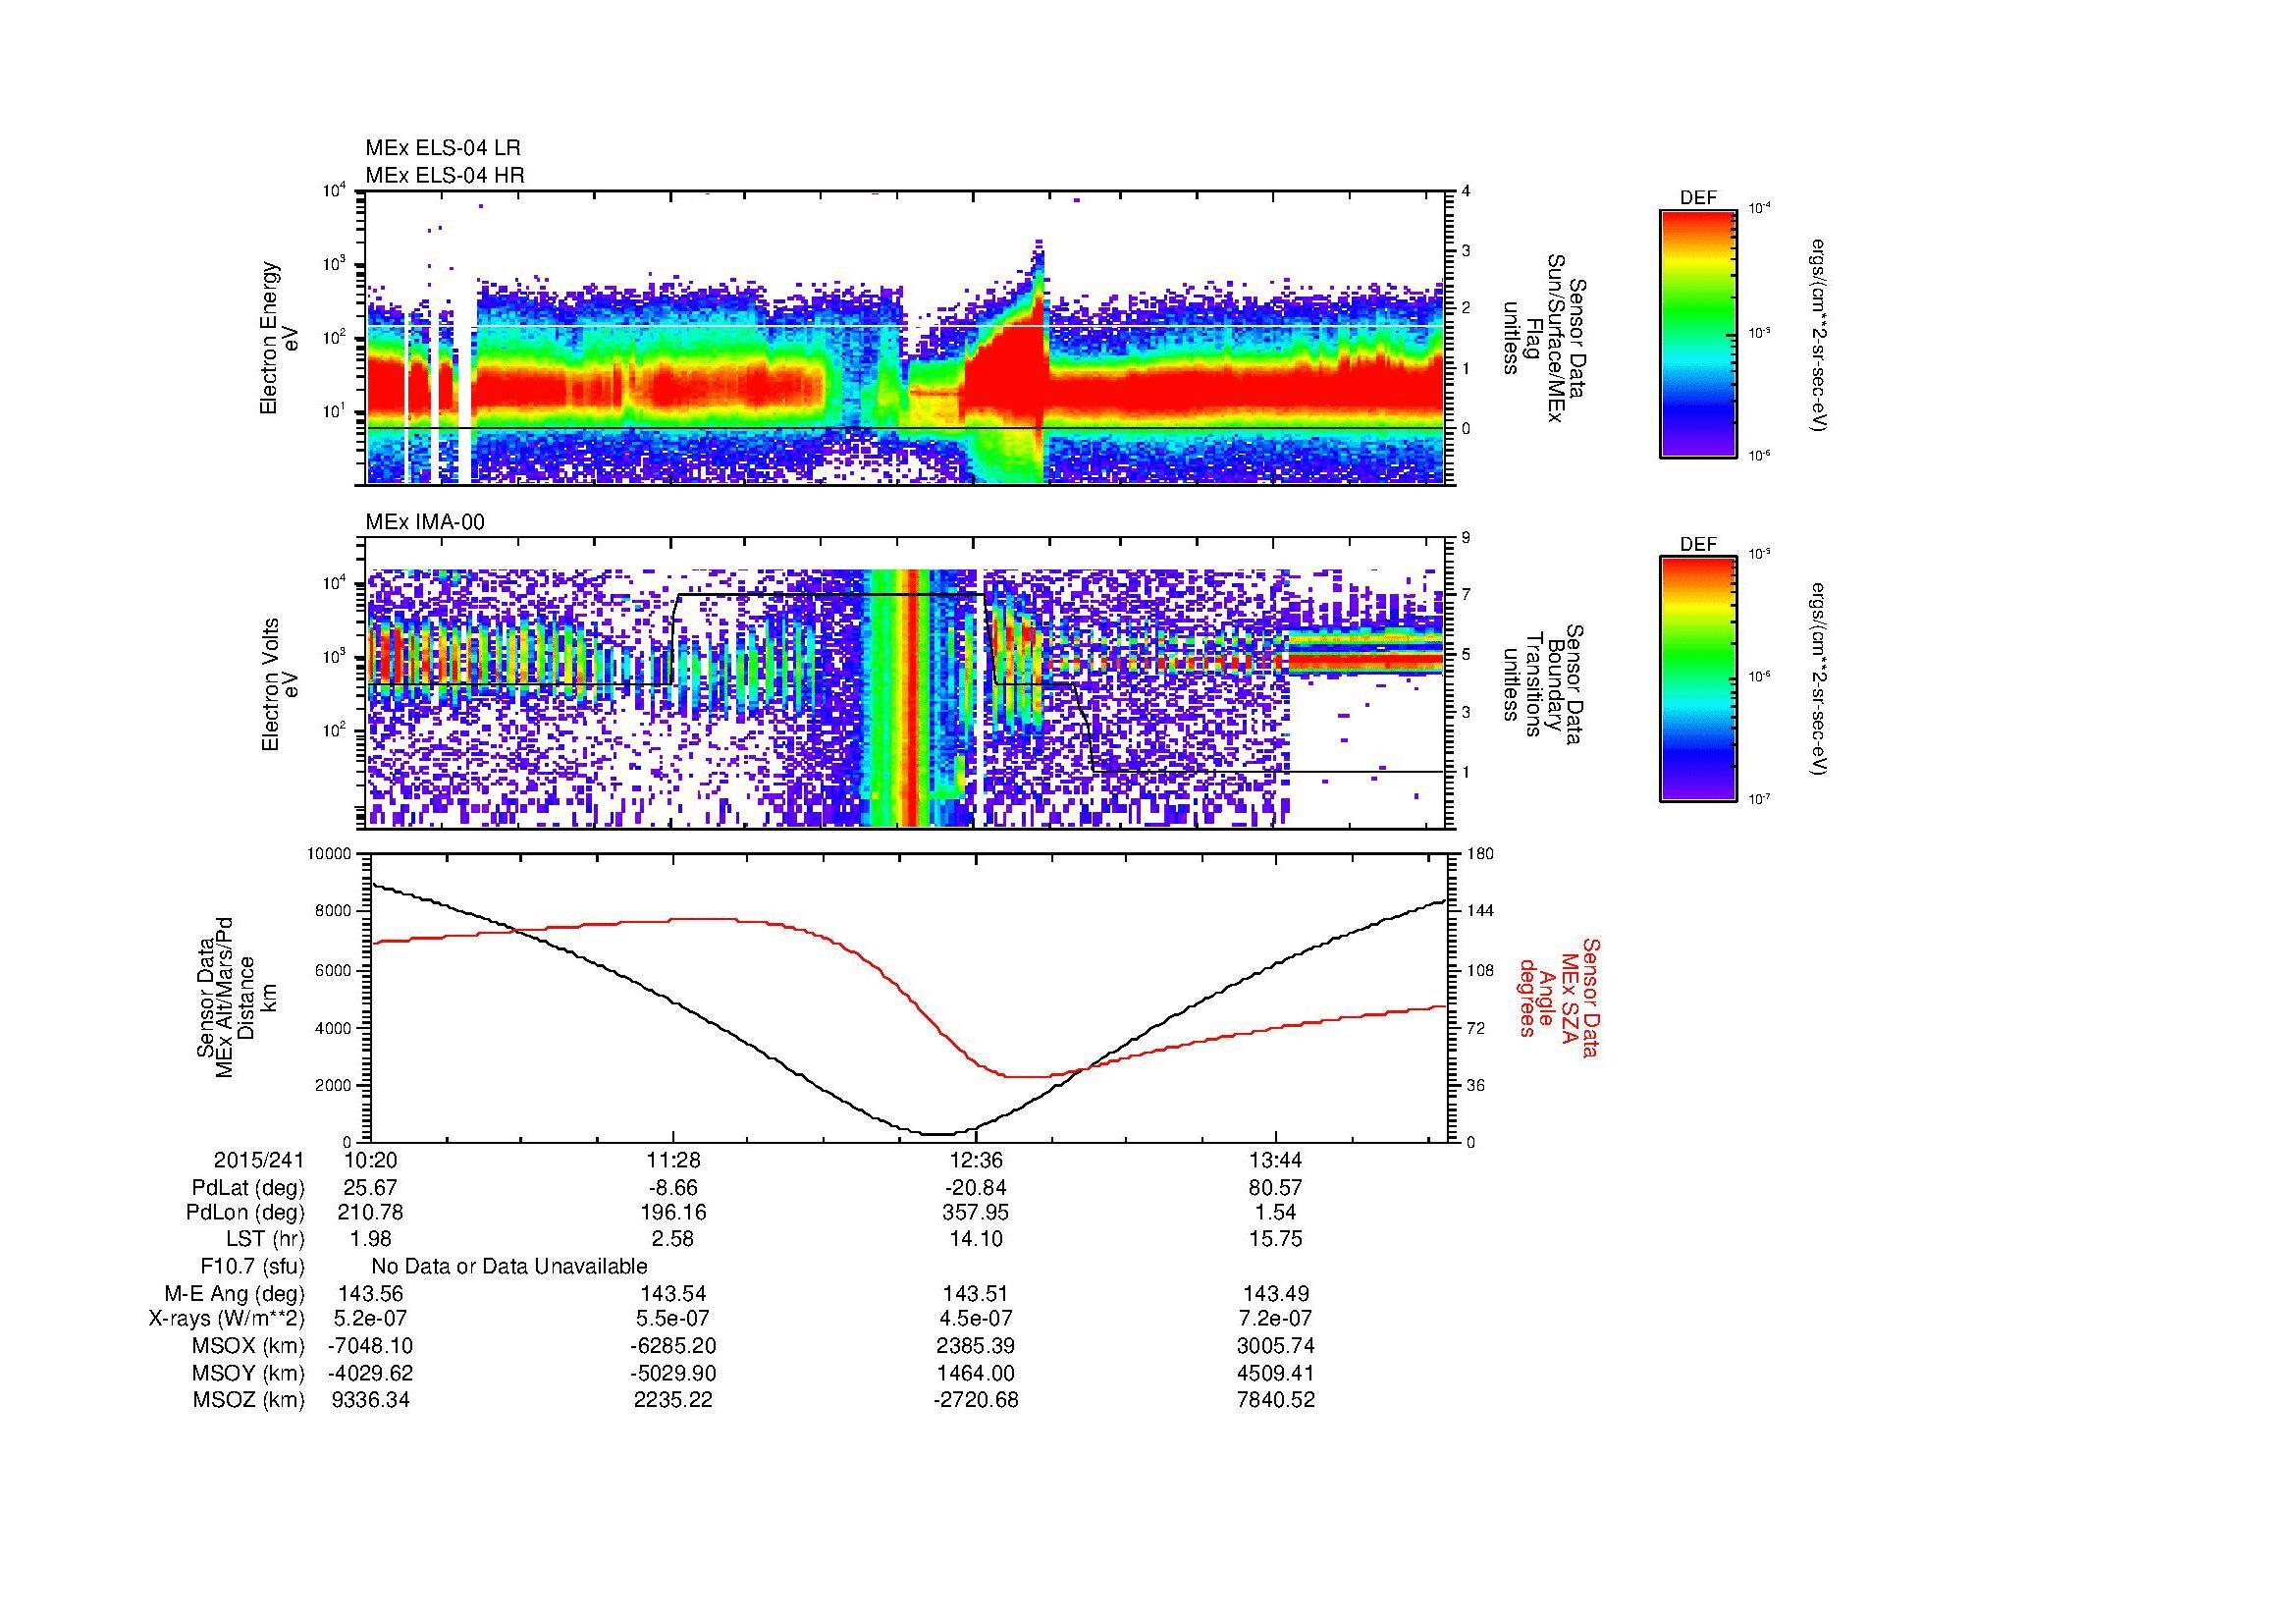Click the MSOZ value '7840.52'
The image size is (2296, 1623).
(1276, 1400)
